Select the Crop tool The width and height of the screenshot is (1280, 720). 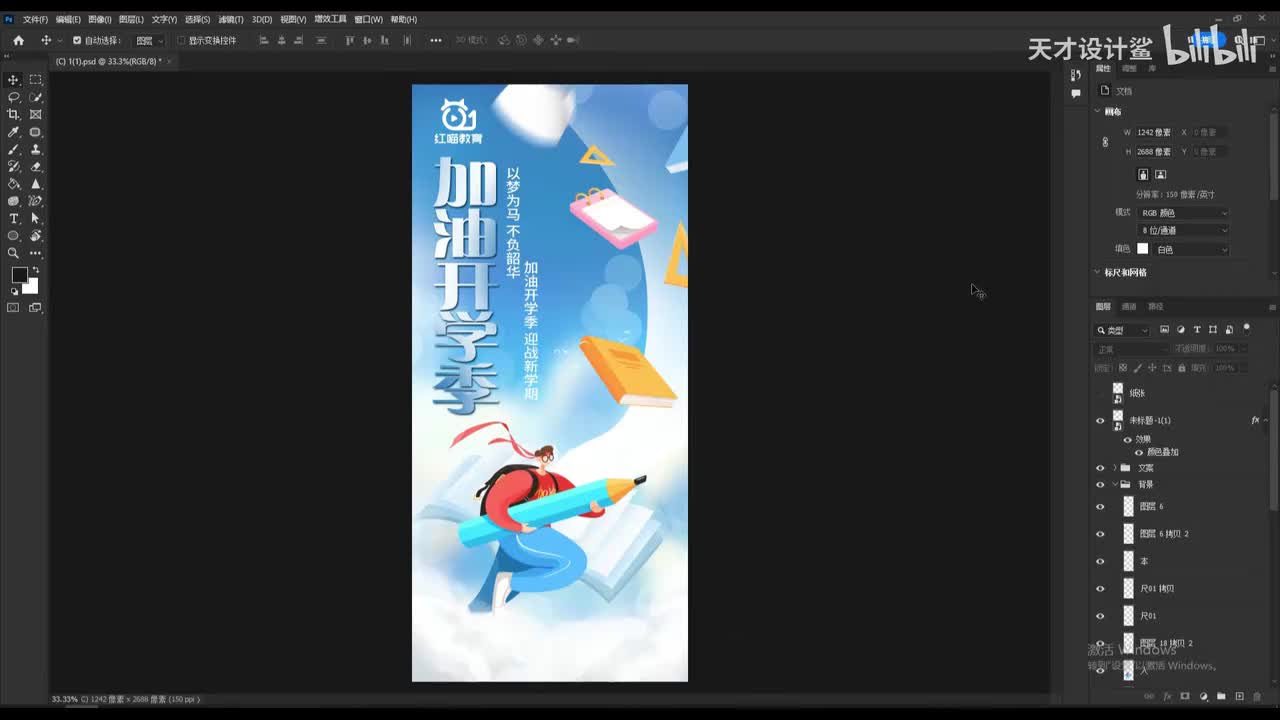(14, 114)
